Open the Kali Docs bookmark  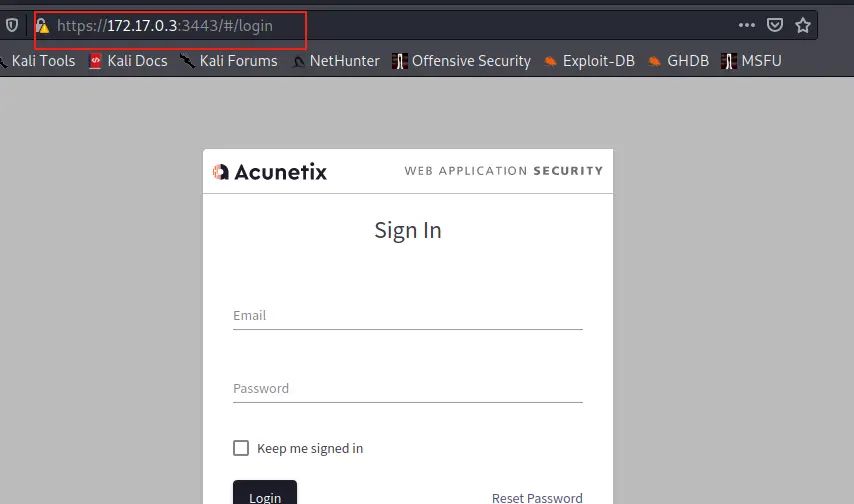[129, 60]
